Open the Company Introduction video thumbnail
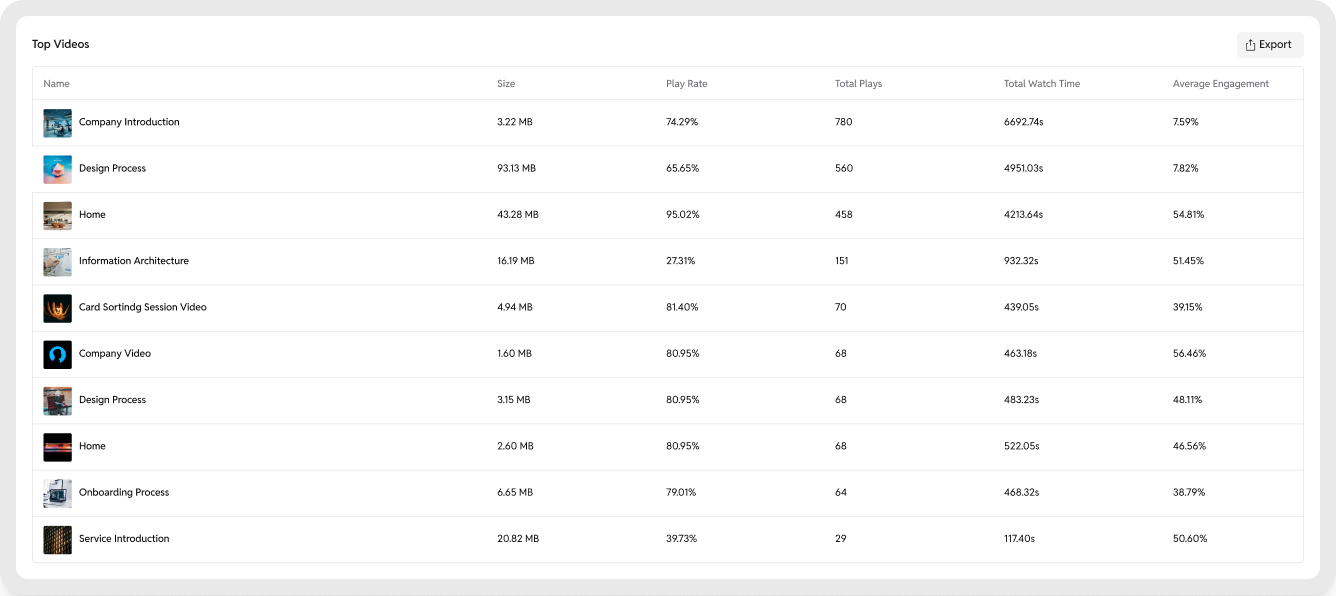This screenshot has height=596, width=1336. point(57,122)
